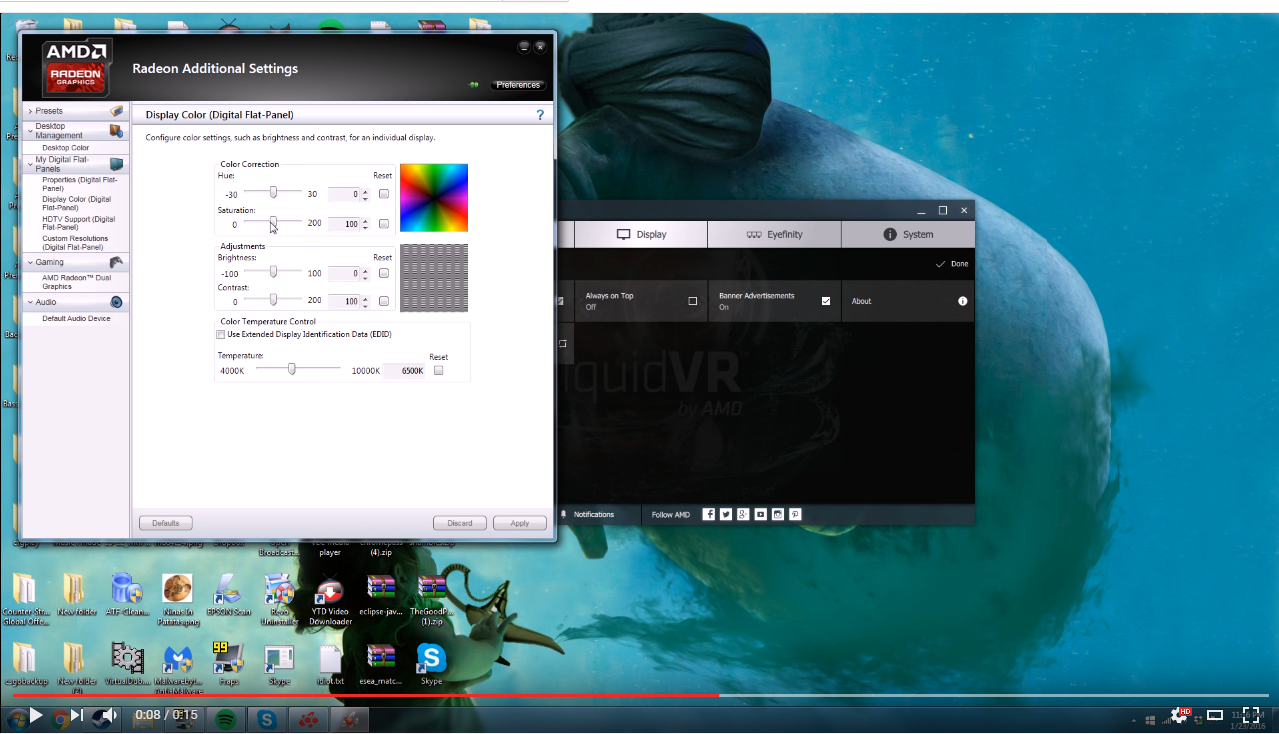Open AMD Twitter link in Follow AMD bar
Image resolution: width=1279 pixels, height=734 pixels.
[x=726, y=514]
